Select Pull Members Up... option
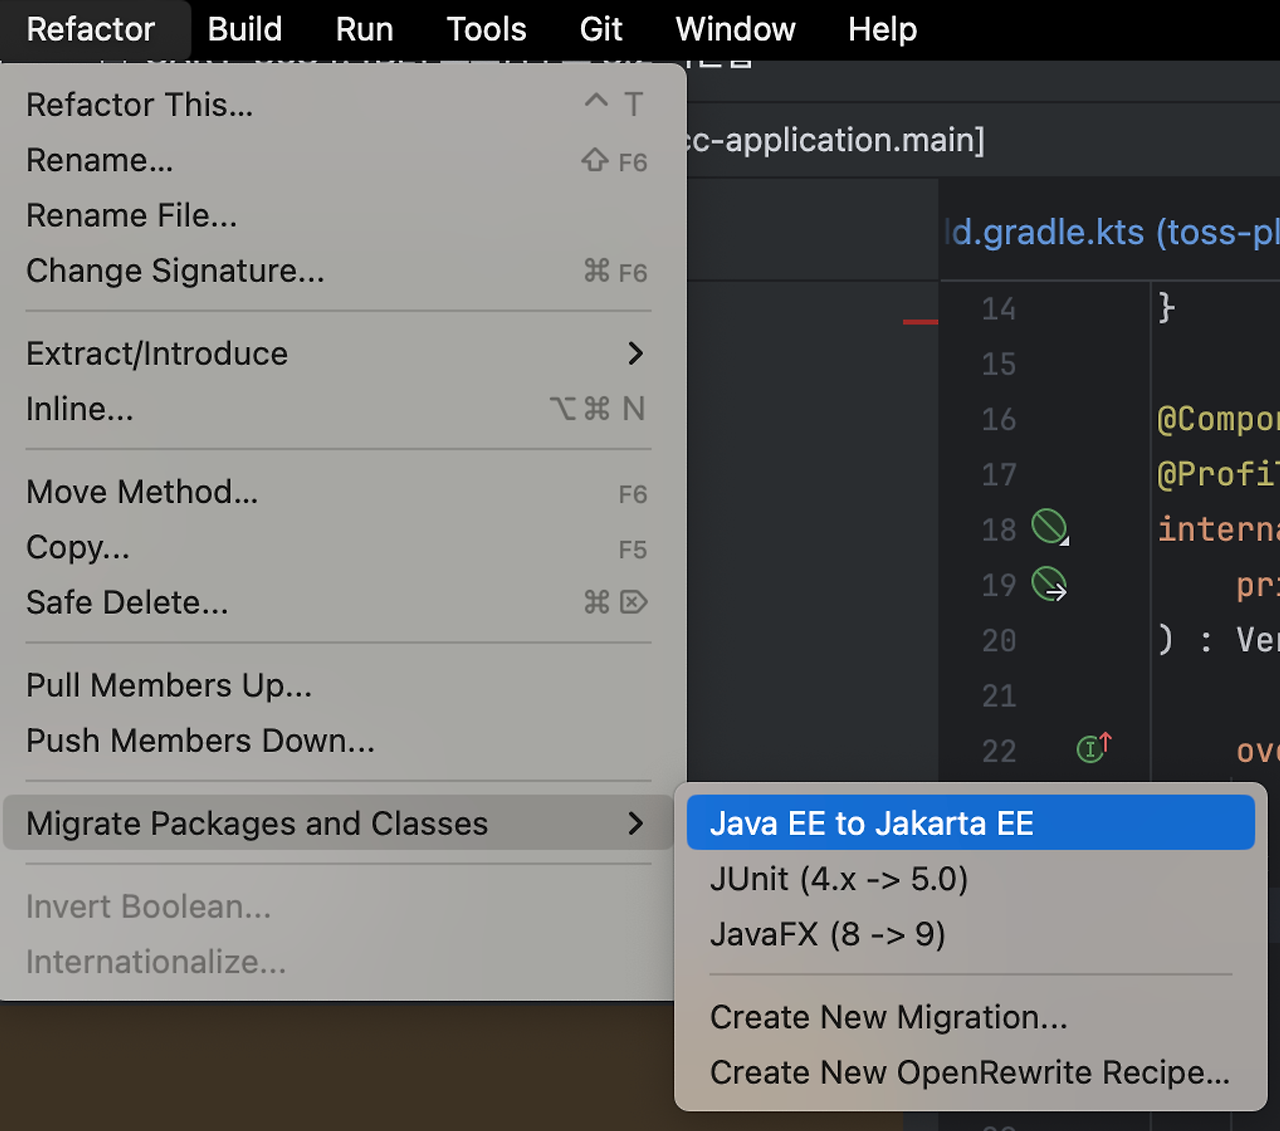This screenshot has height=1131, width=1280. pos(169,686)
